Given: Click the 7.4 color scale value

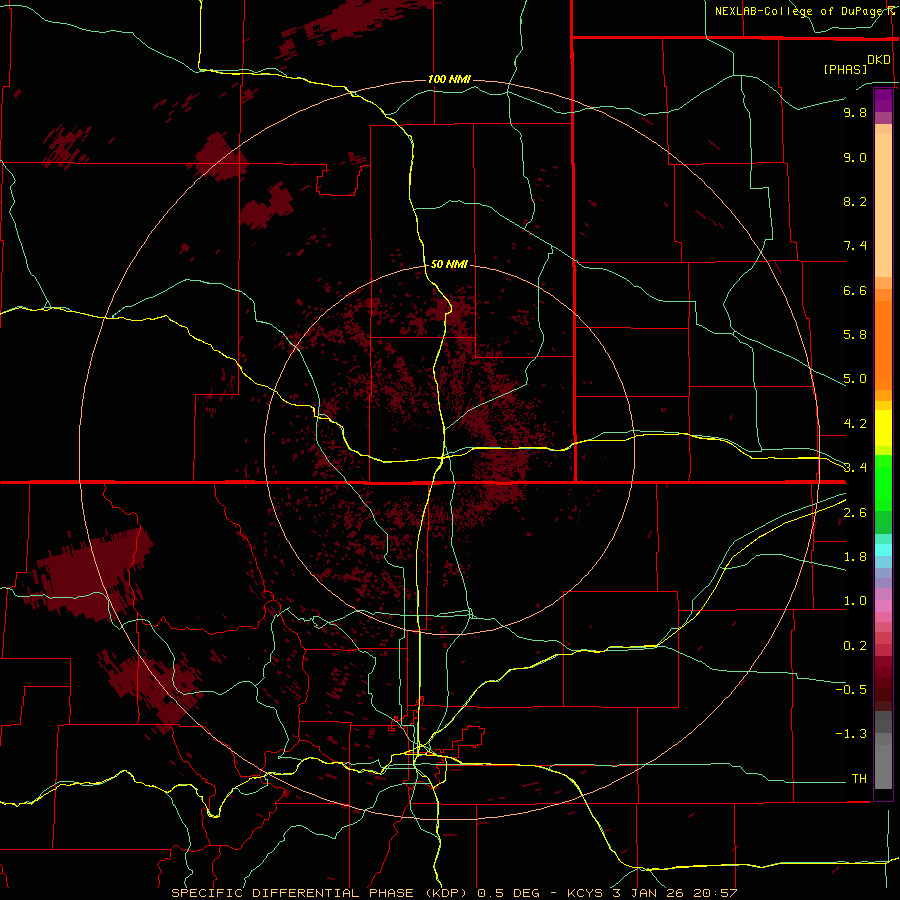Looking at the screenshot, I should tap(855, 246).
